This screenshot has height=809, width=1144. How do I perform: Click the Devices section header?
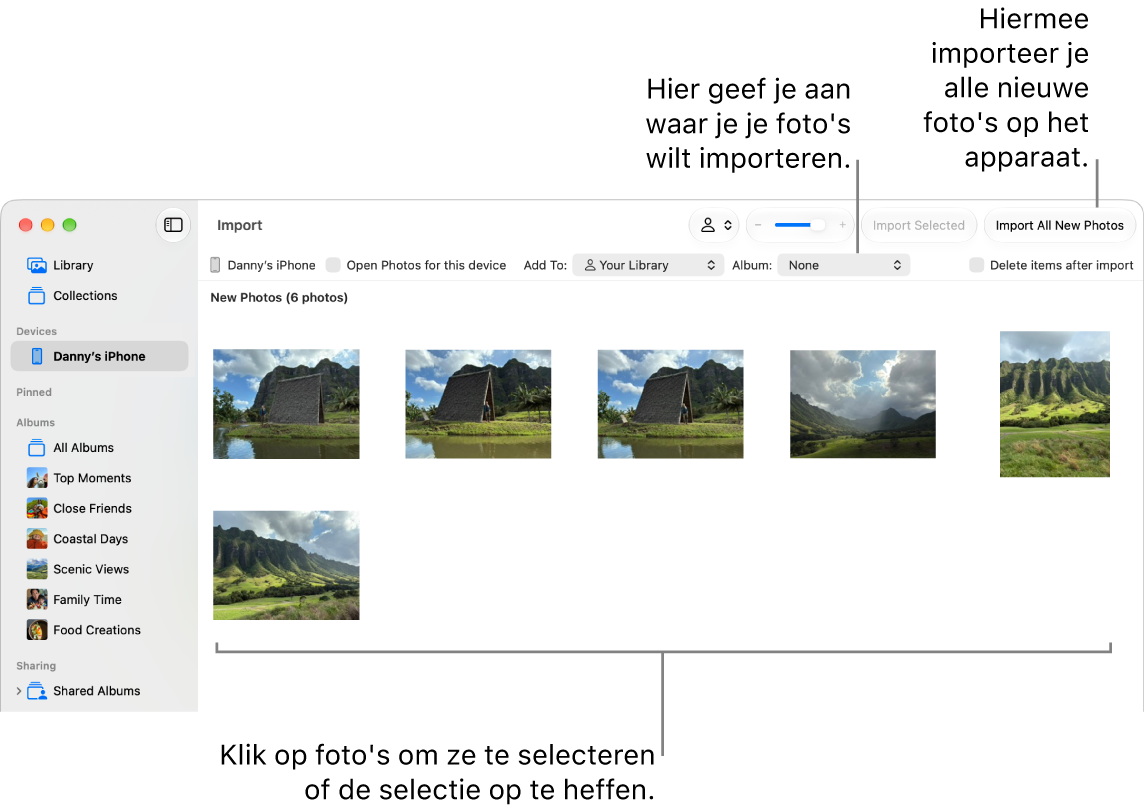36,331
